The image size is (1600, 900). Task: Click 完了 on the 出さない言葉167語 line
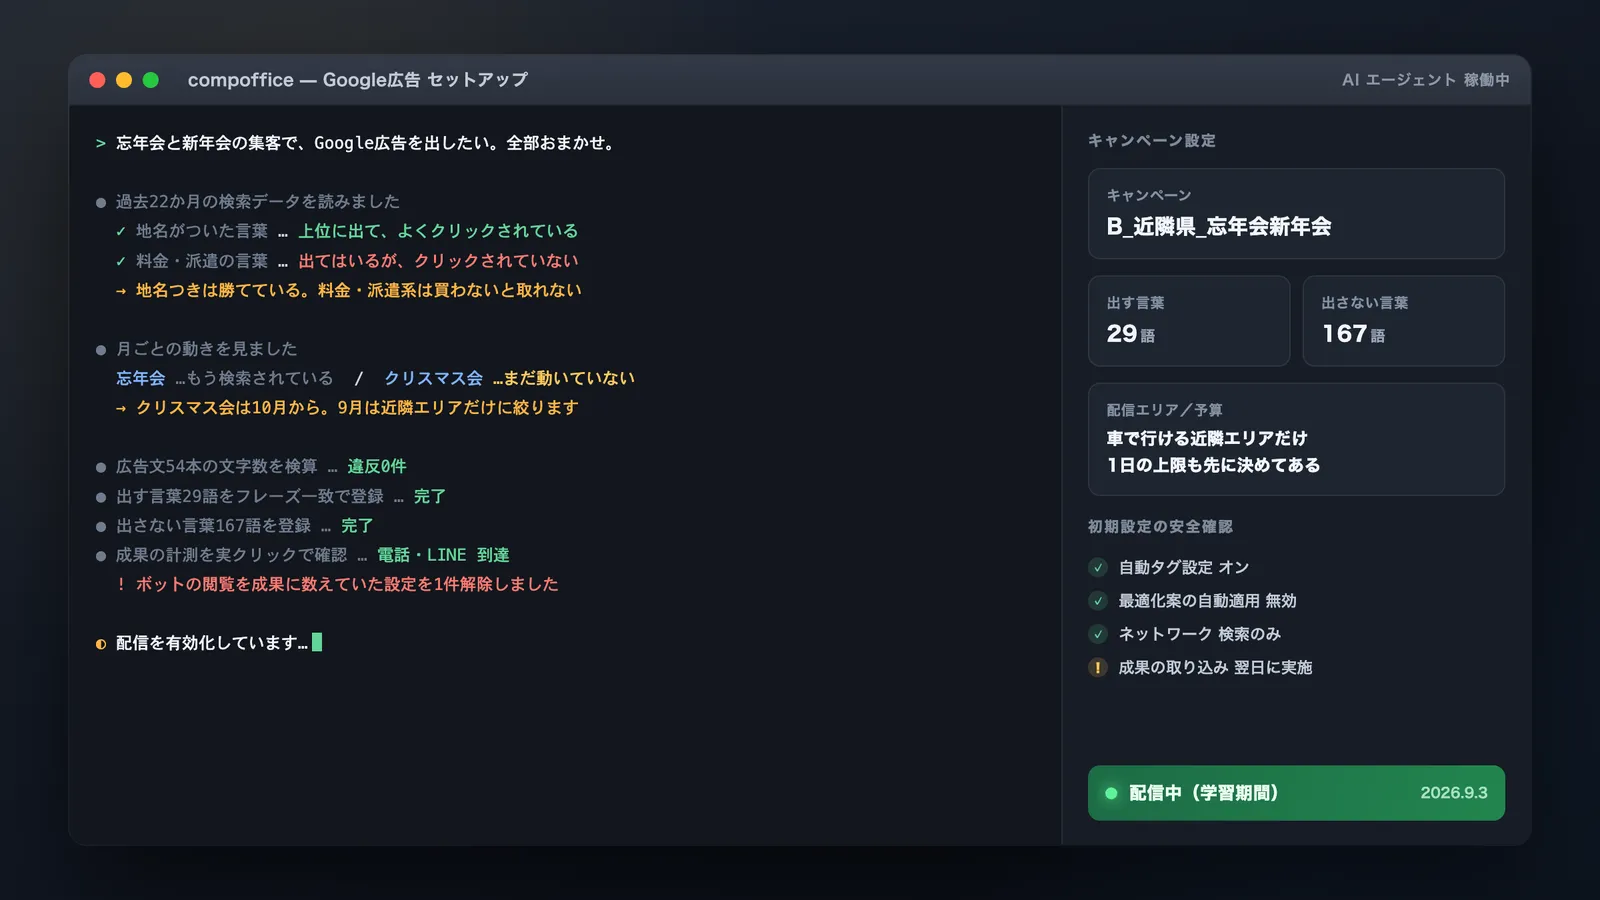[x=357, y=526]
